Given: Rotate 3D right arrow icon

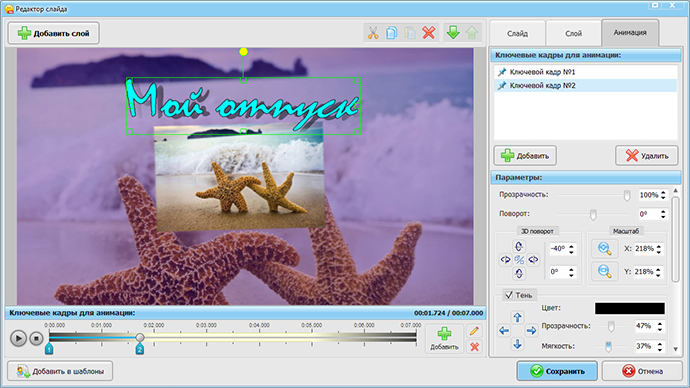Looking at the screenshot, I should coord(533,260).
